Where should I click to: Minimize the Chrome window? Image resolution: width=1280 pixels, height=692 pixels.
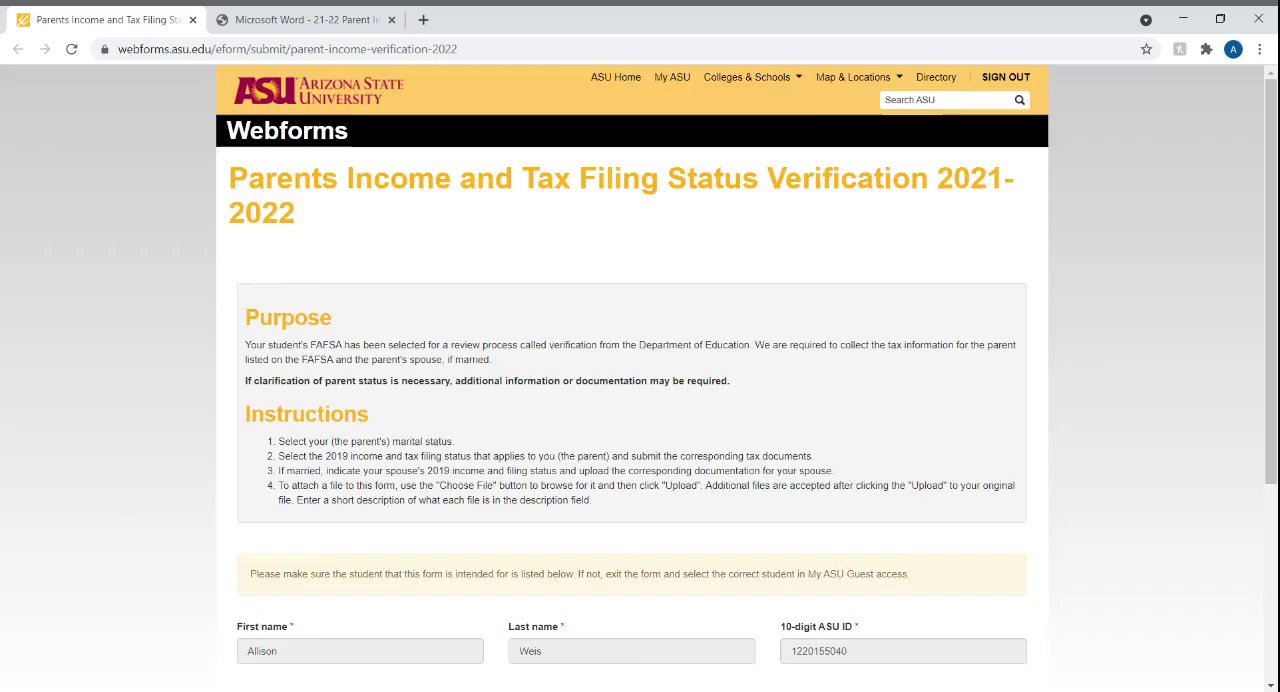click(x=1183, y=18)
